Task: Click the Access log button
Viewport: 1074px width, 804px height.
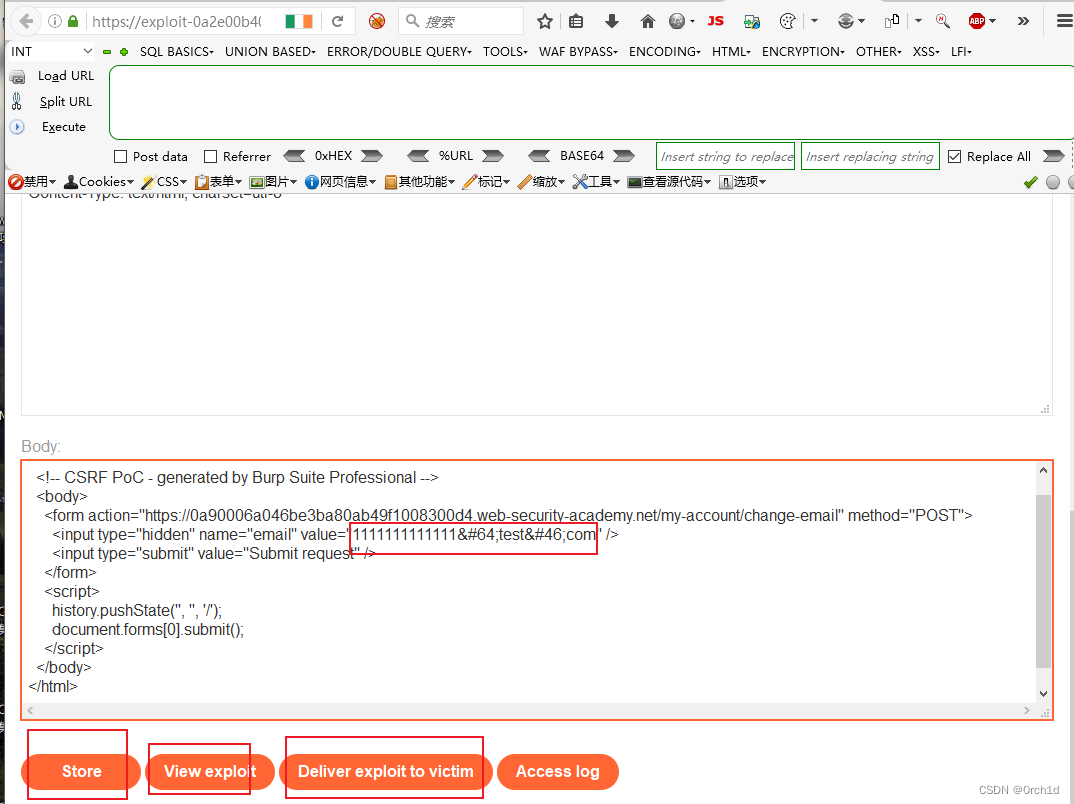Action: pyautogui.click(x=558, y=772)
